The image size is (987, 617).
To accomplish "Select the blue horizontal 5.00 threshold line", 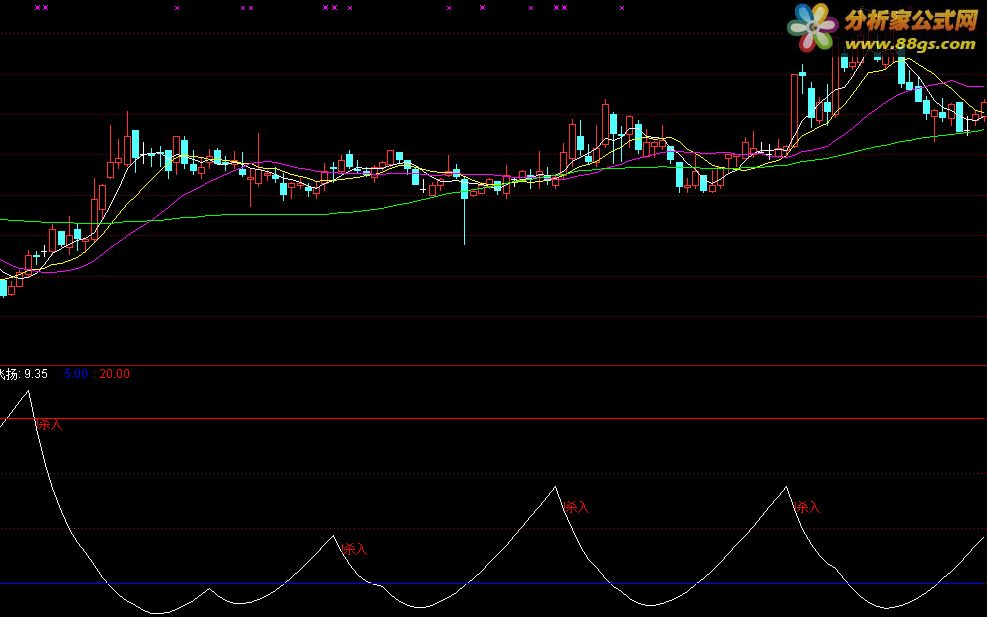I will [494, 583].
